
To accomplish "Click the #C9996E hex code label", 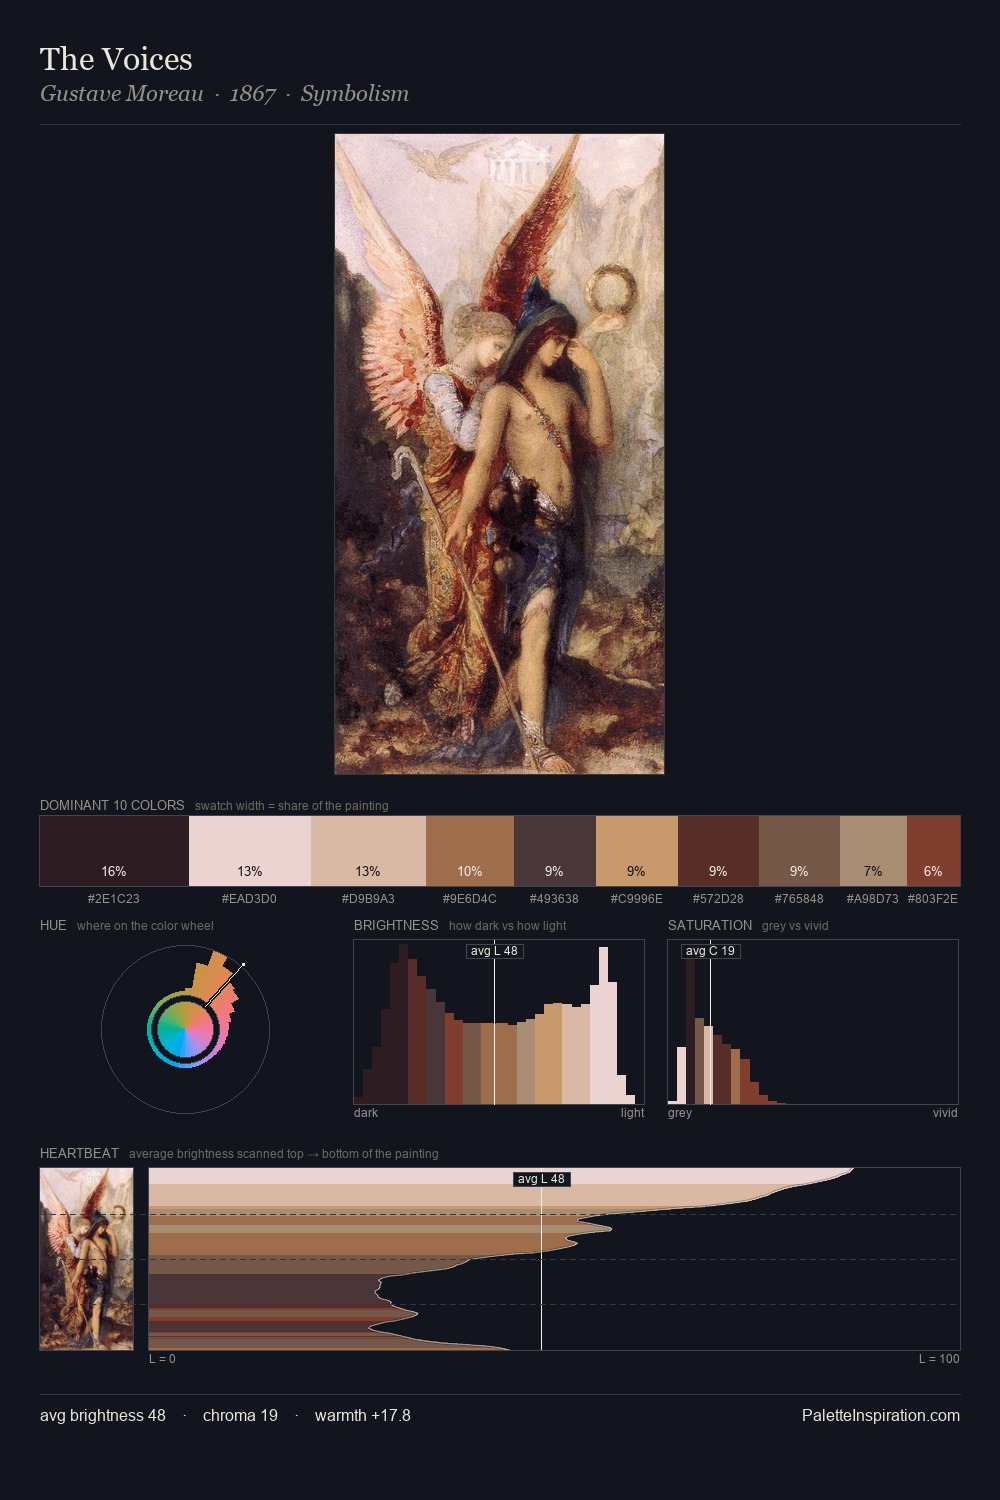I will [x=637, y=898].
